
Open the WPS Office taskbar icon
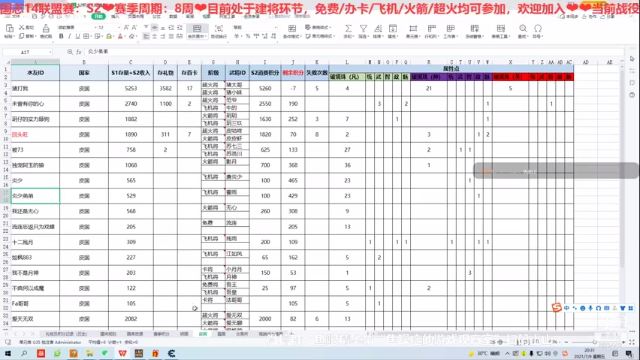pos(122,353)
